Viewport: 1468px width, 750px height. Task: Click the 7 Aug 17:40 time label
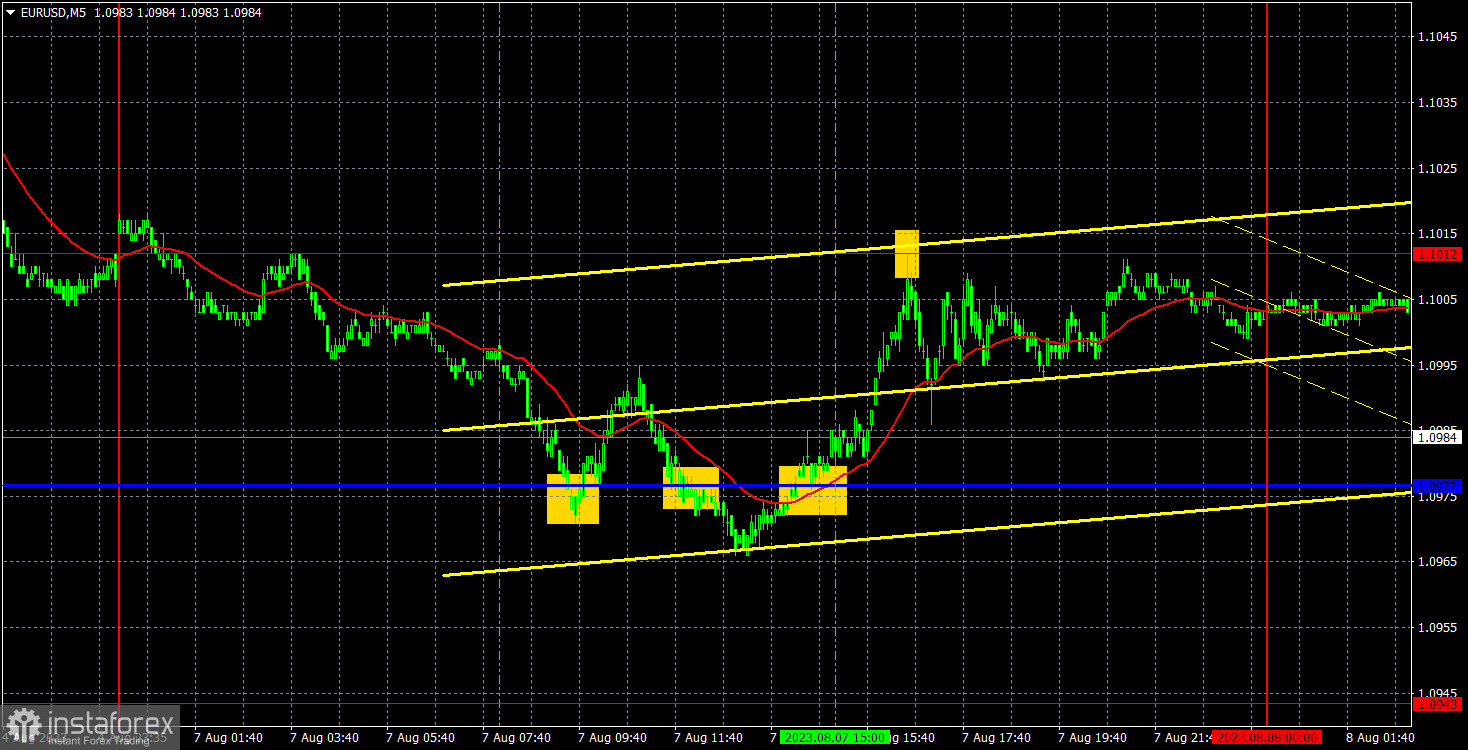[997, 738]
